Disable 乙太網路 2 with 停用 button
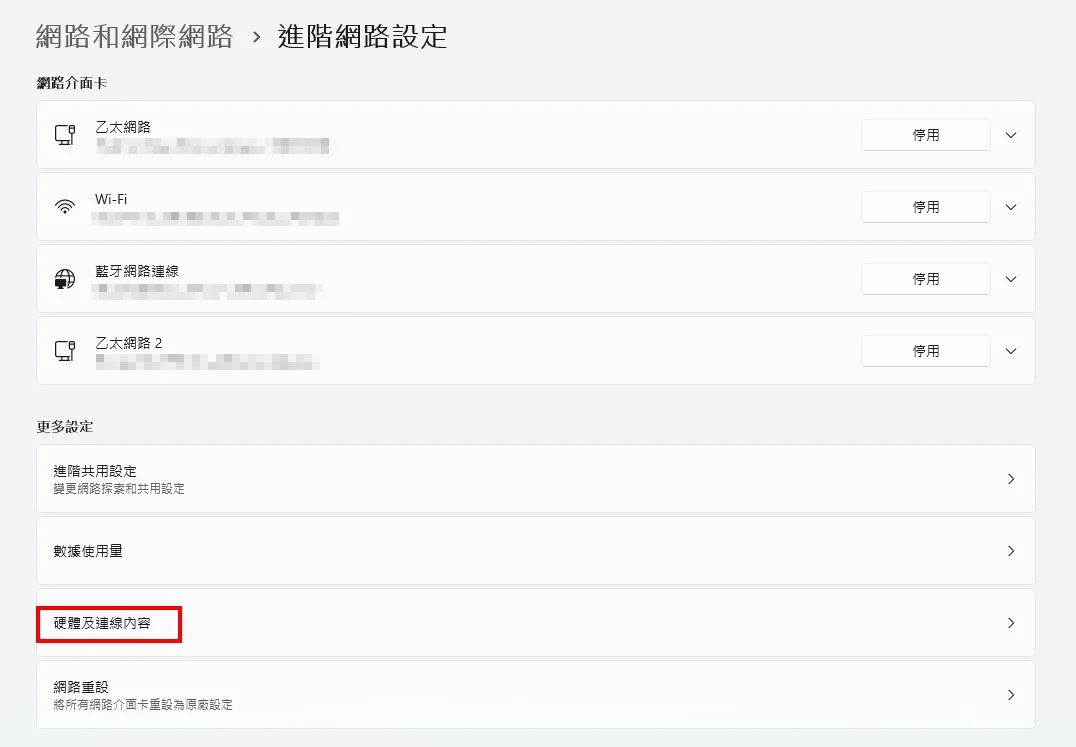The width and height of the screenshot is (1076, 747). click(926, 351)
